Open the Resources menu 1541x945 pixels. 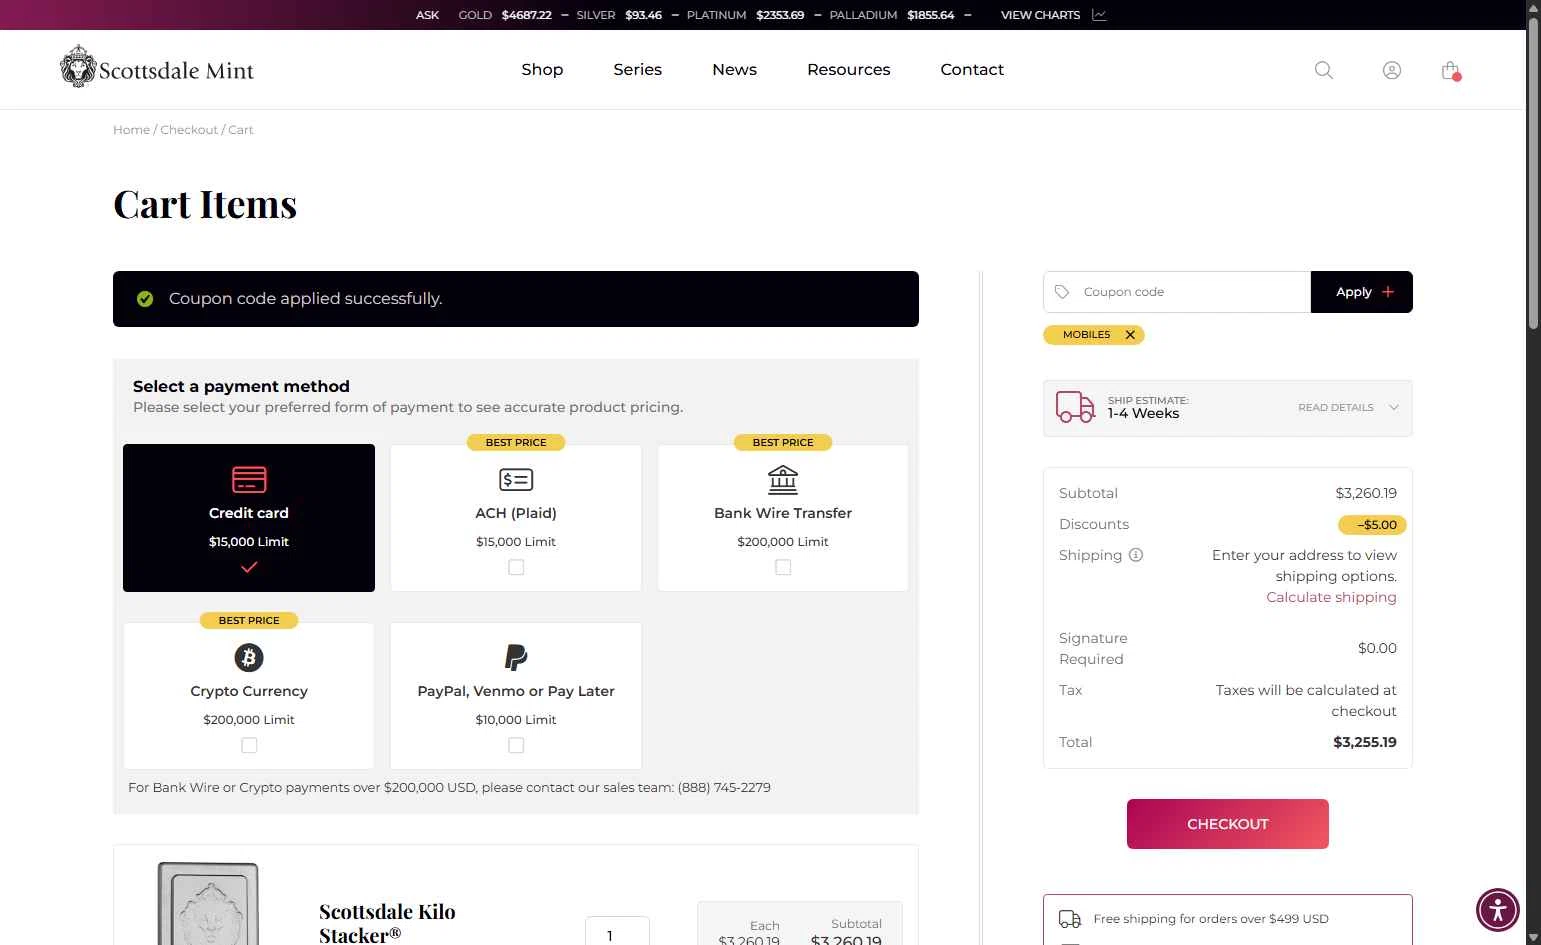pos(849,69)
